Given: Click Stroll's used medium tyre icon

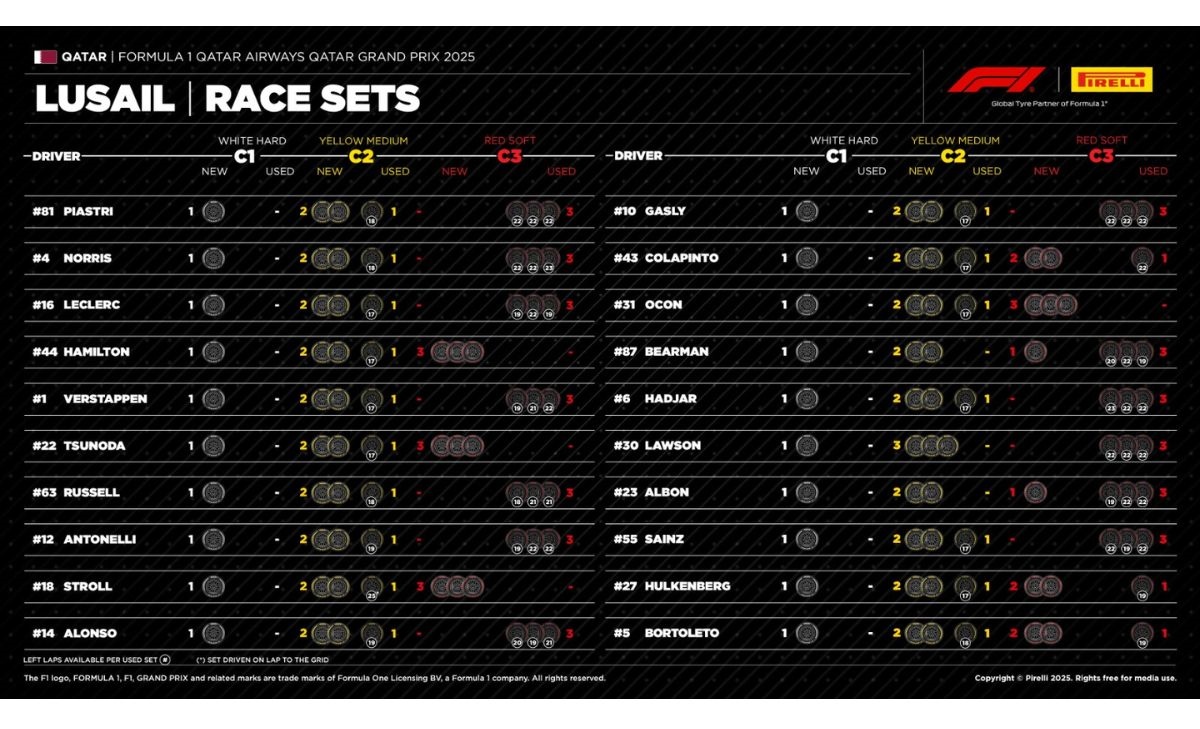Looking at the screenshot, I should click(371, 587).
